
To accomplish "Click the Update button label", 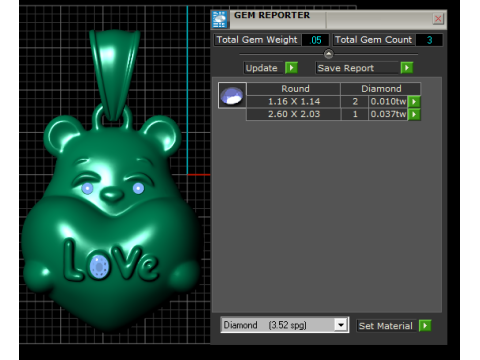I will click(x=262, y=68).
